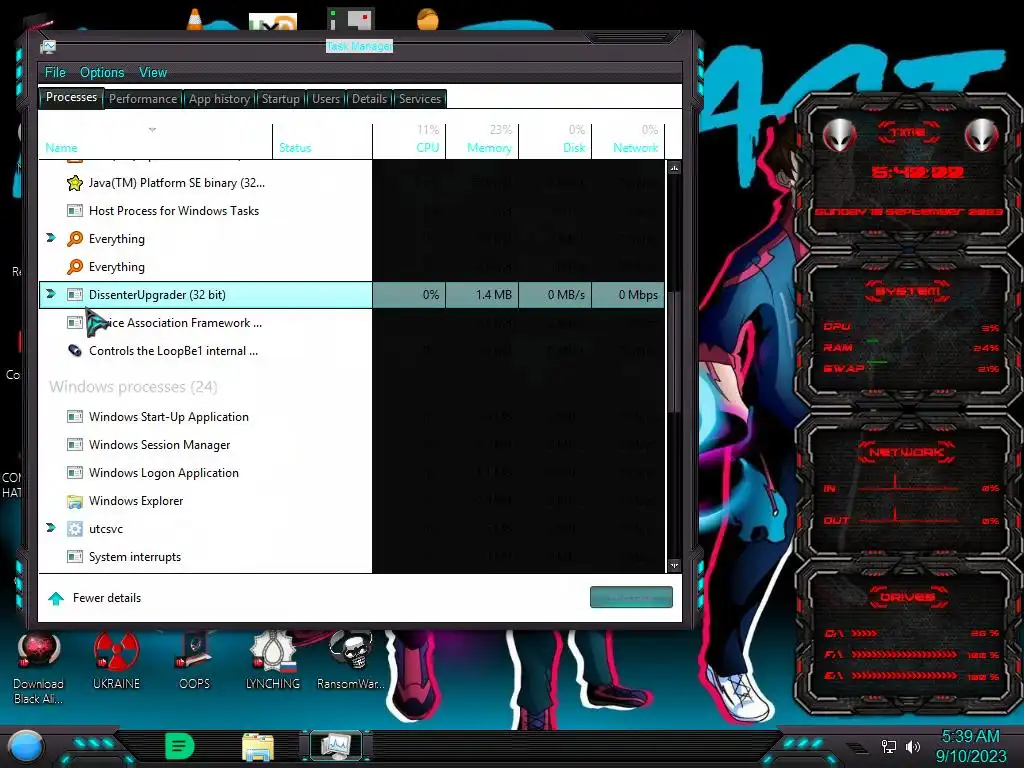Expand the utcsvc process group
This screenshot has height=768, width=1024.
click(51, 528)
